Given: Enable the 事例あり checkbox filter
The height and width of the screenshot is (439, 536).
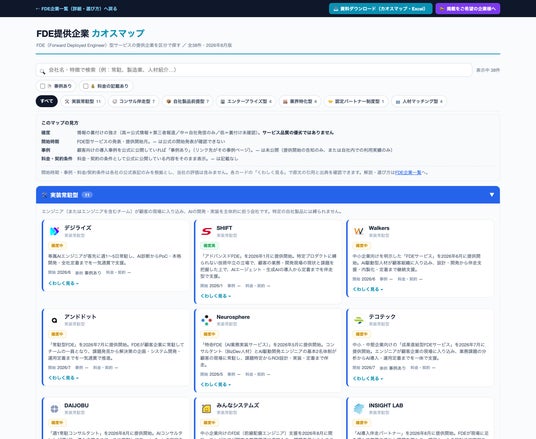Looking at the screenshot, I should pos(43,86).
